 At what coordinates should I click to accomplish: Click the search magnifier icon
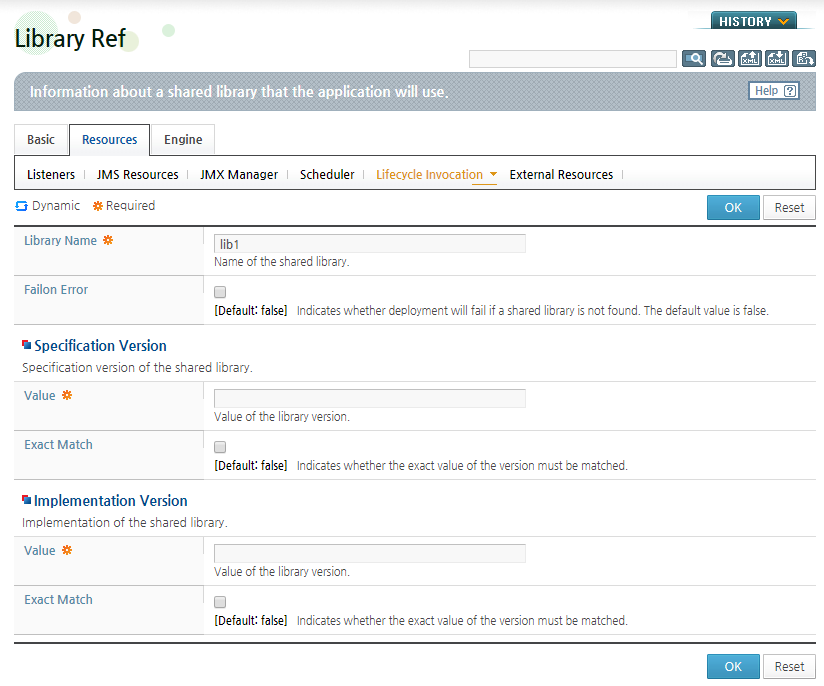pos(694,59)
